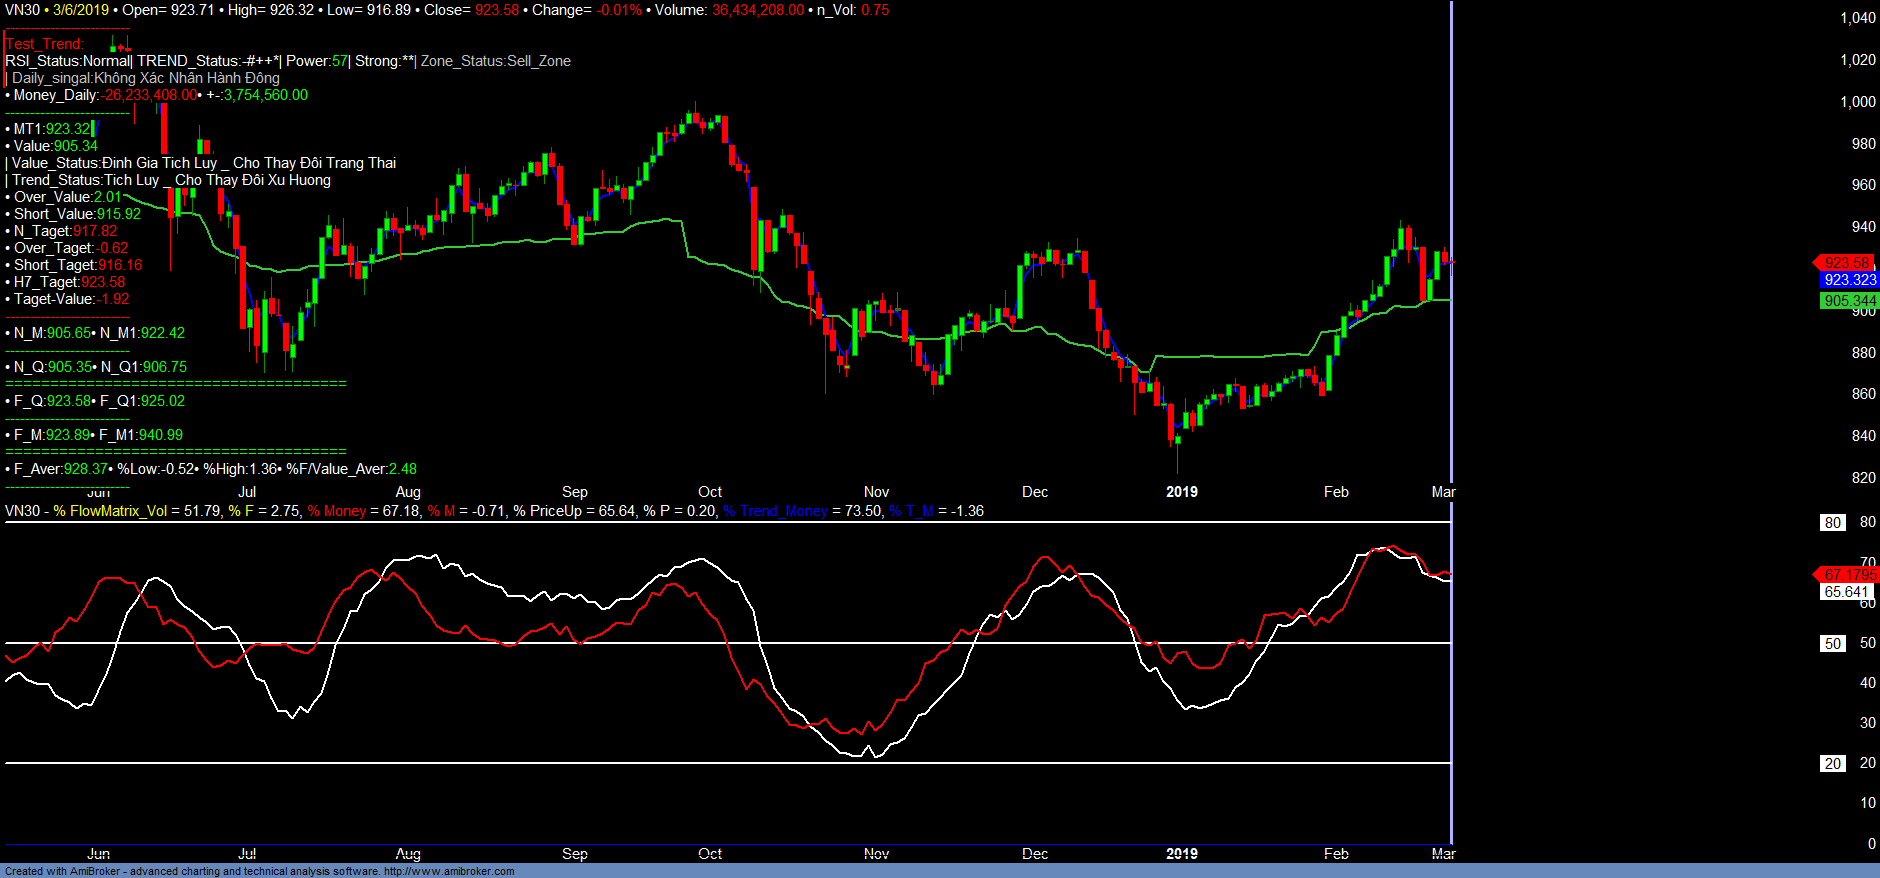This screenshot has width=1880, height=878.
Task: Click the blue % Trend_Money legend label
Action: [775, 511]
